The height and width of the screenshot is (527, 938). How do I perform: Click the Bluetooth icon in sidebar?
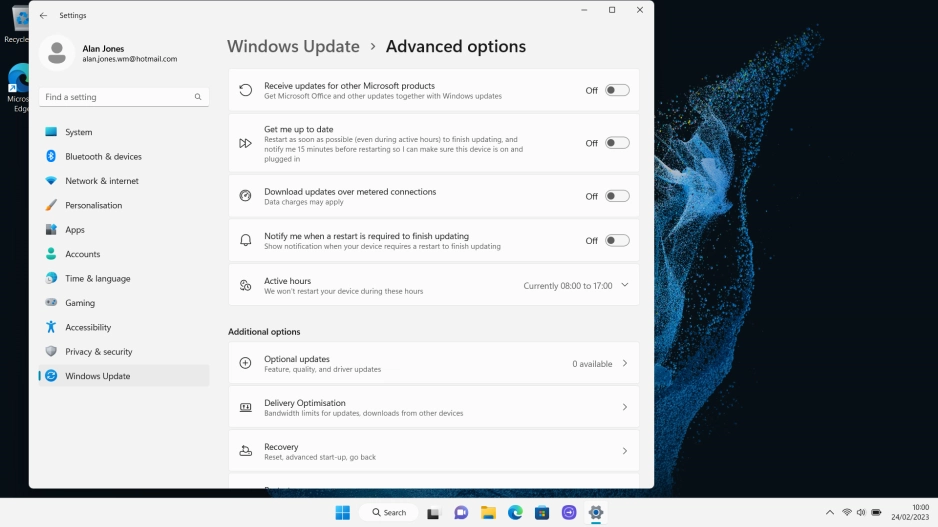pos(51,156)
